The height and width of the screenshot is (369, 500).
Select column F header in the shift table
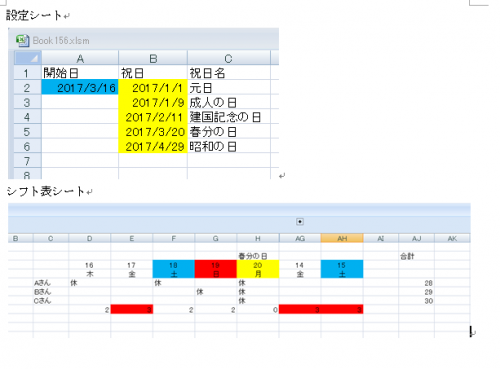coord(174,238)
